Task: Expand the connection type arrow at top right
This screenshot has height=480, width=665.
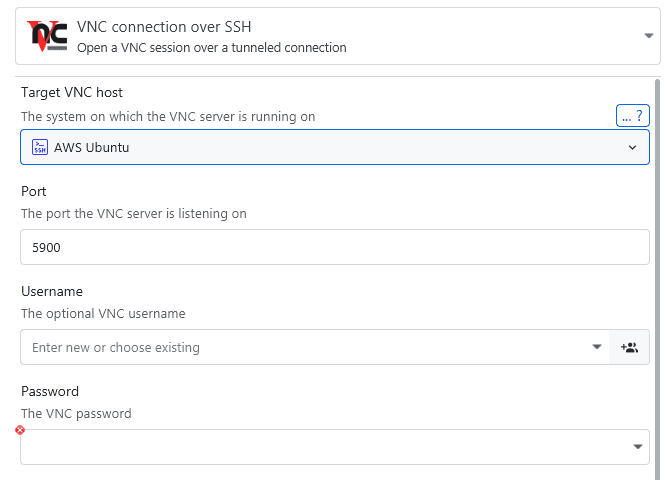Action: [648, 36]
